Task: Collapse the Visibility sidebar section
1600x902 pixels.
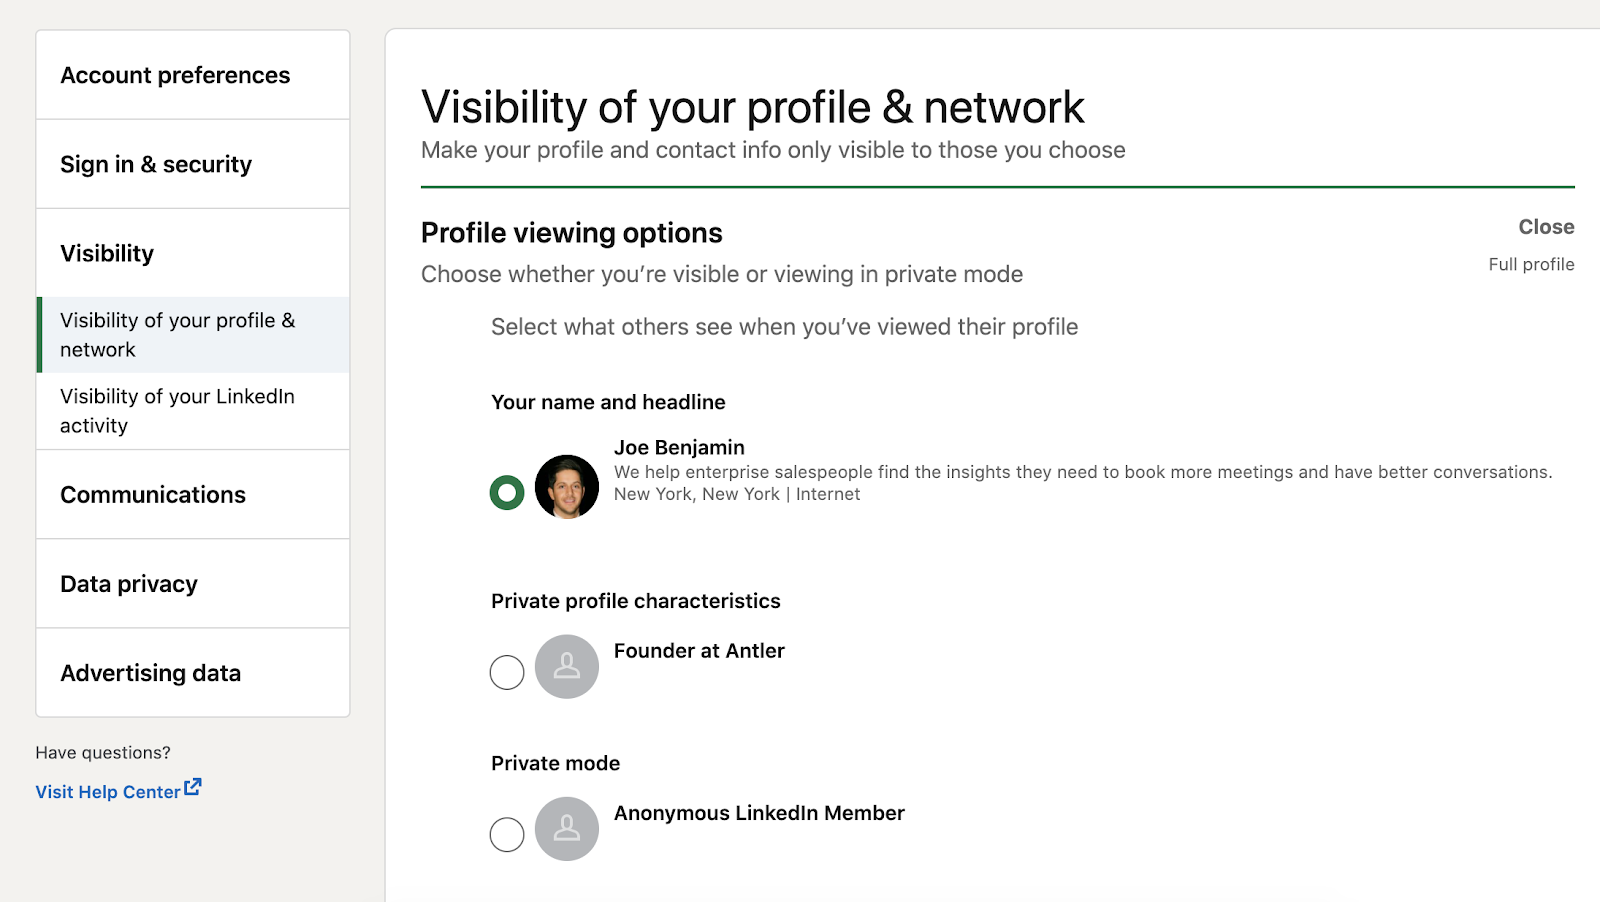Action: click(107, 253)
